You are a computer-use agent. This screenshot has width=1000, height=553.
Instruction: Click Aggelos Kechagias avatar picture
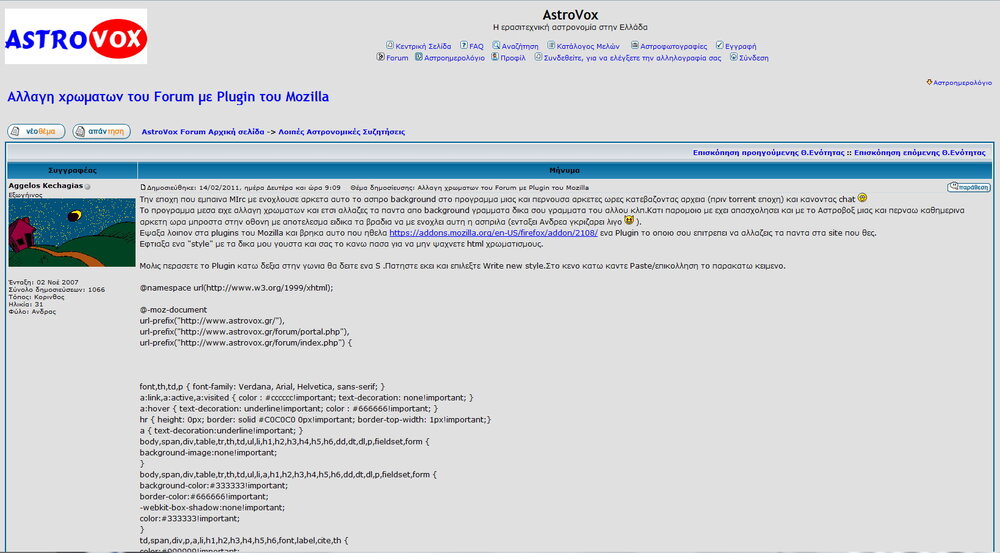tap(72, 232)
